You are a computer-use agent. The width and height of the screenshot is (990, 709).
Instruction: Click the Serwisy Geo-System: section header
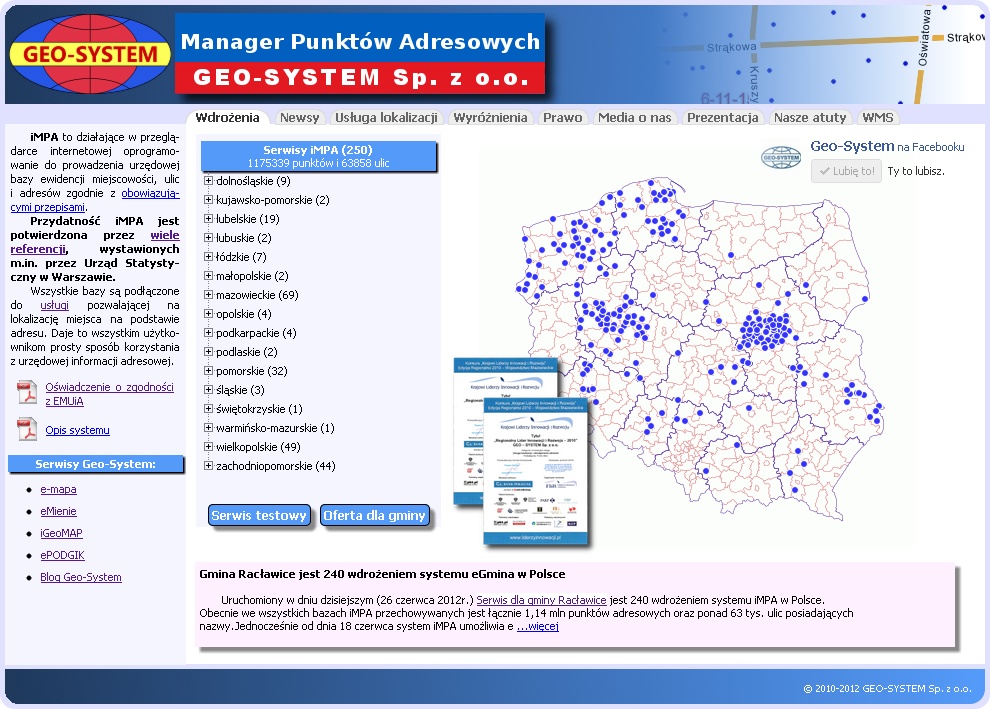(x=95, y=464)
